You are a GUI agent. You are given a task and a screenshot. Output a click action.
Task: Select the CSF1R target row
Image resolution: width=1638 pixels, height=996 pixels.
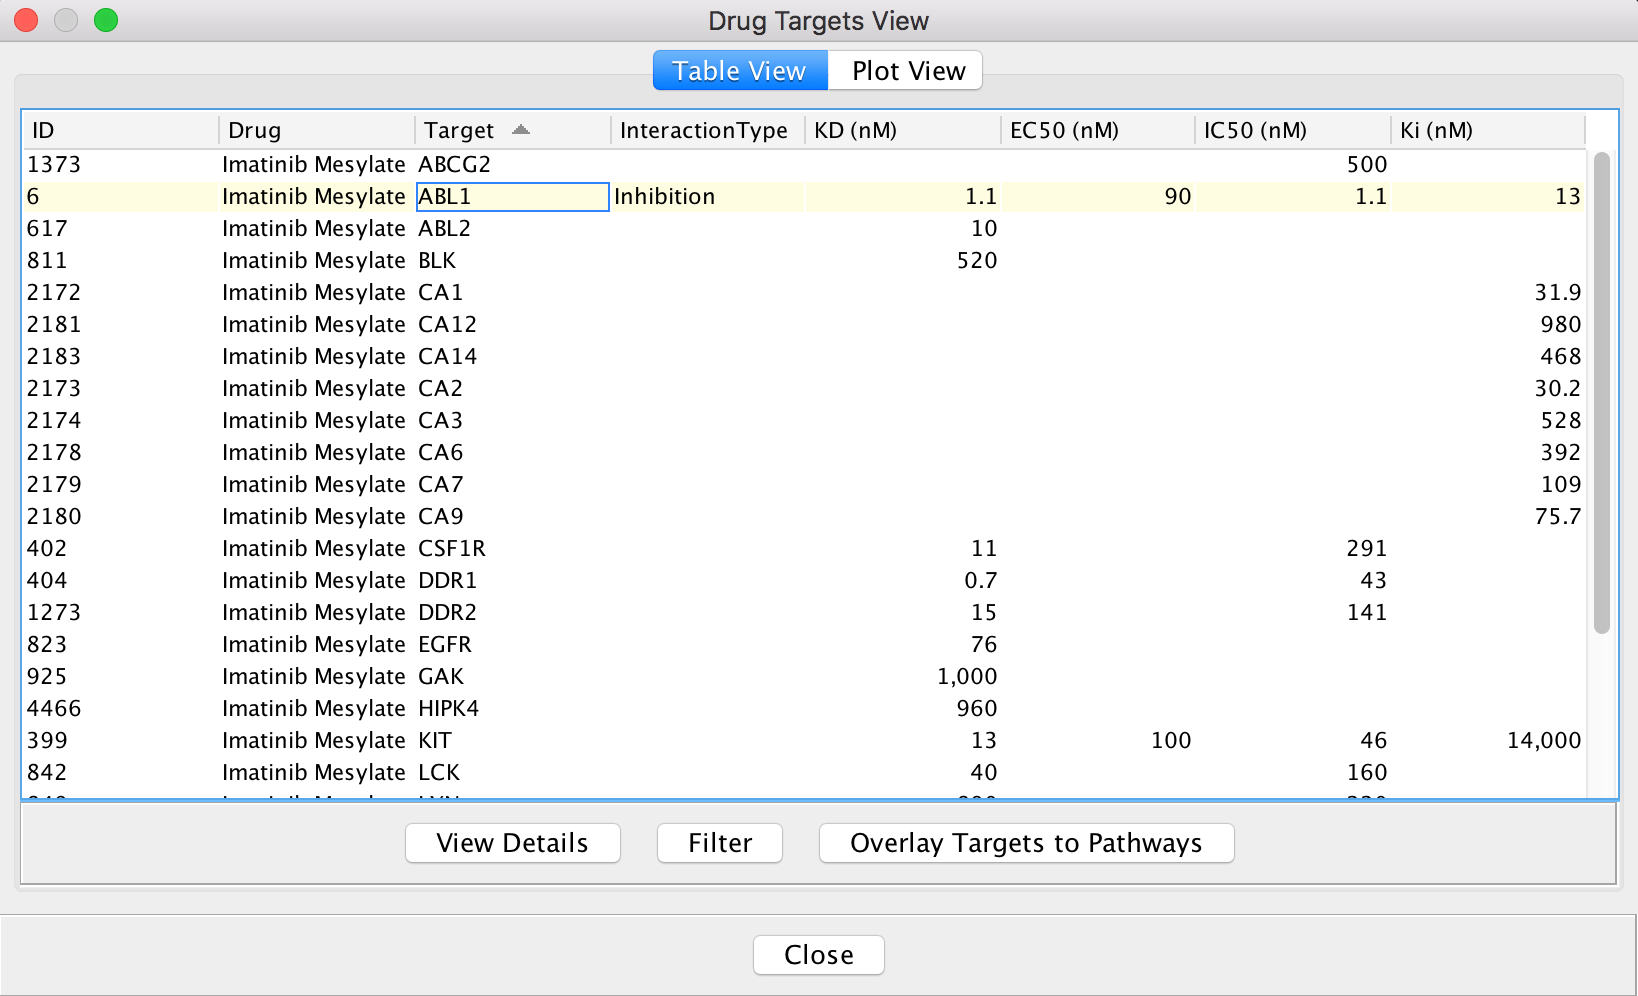pyautogui.click(x=805, y=549)
